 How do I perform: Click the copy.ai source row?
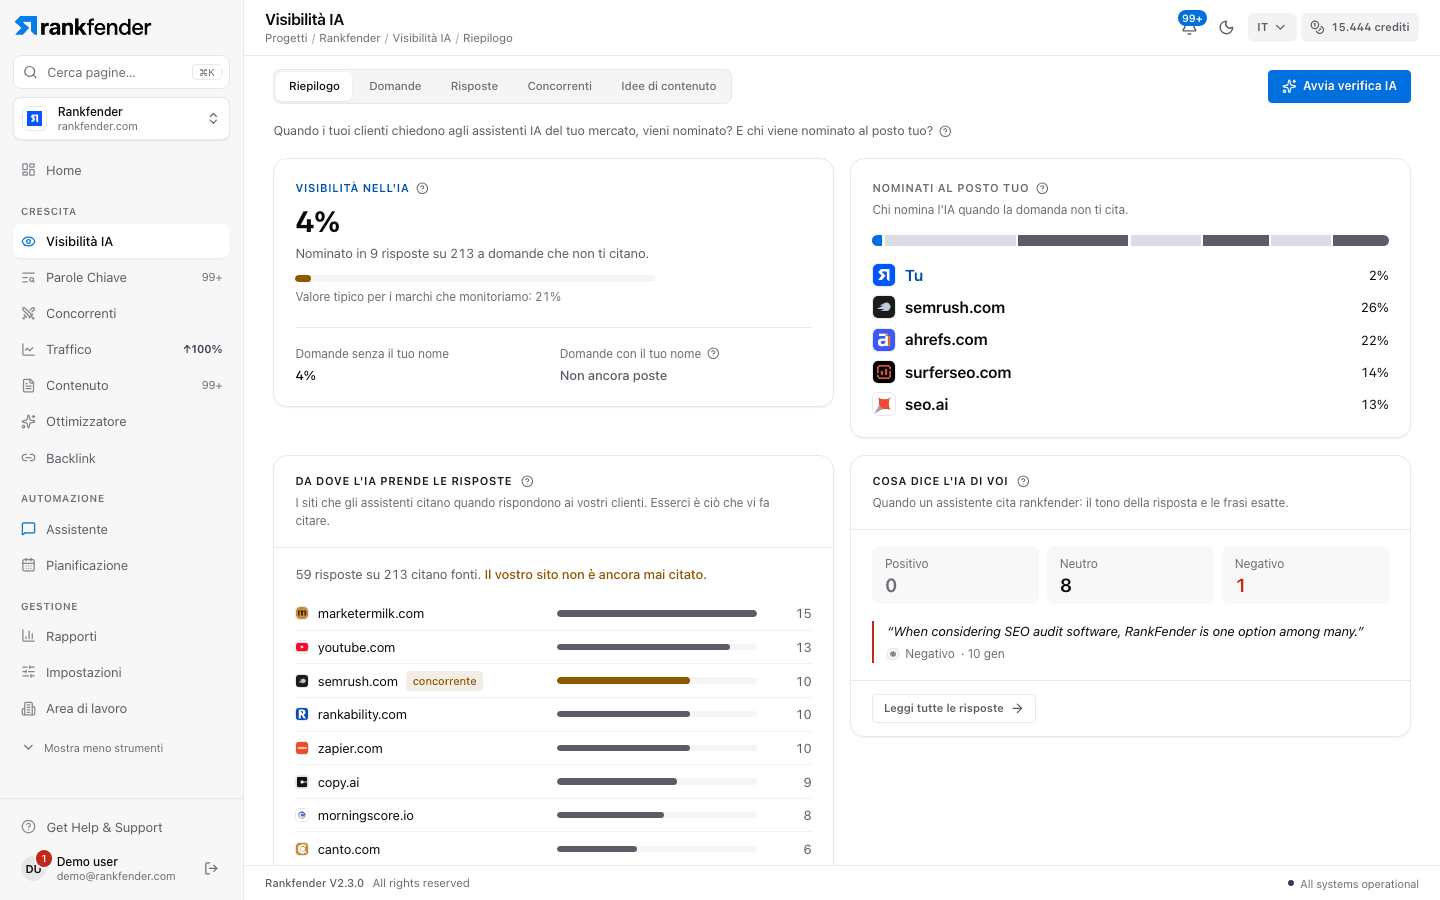553,782
